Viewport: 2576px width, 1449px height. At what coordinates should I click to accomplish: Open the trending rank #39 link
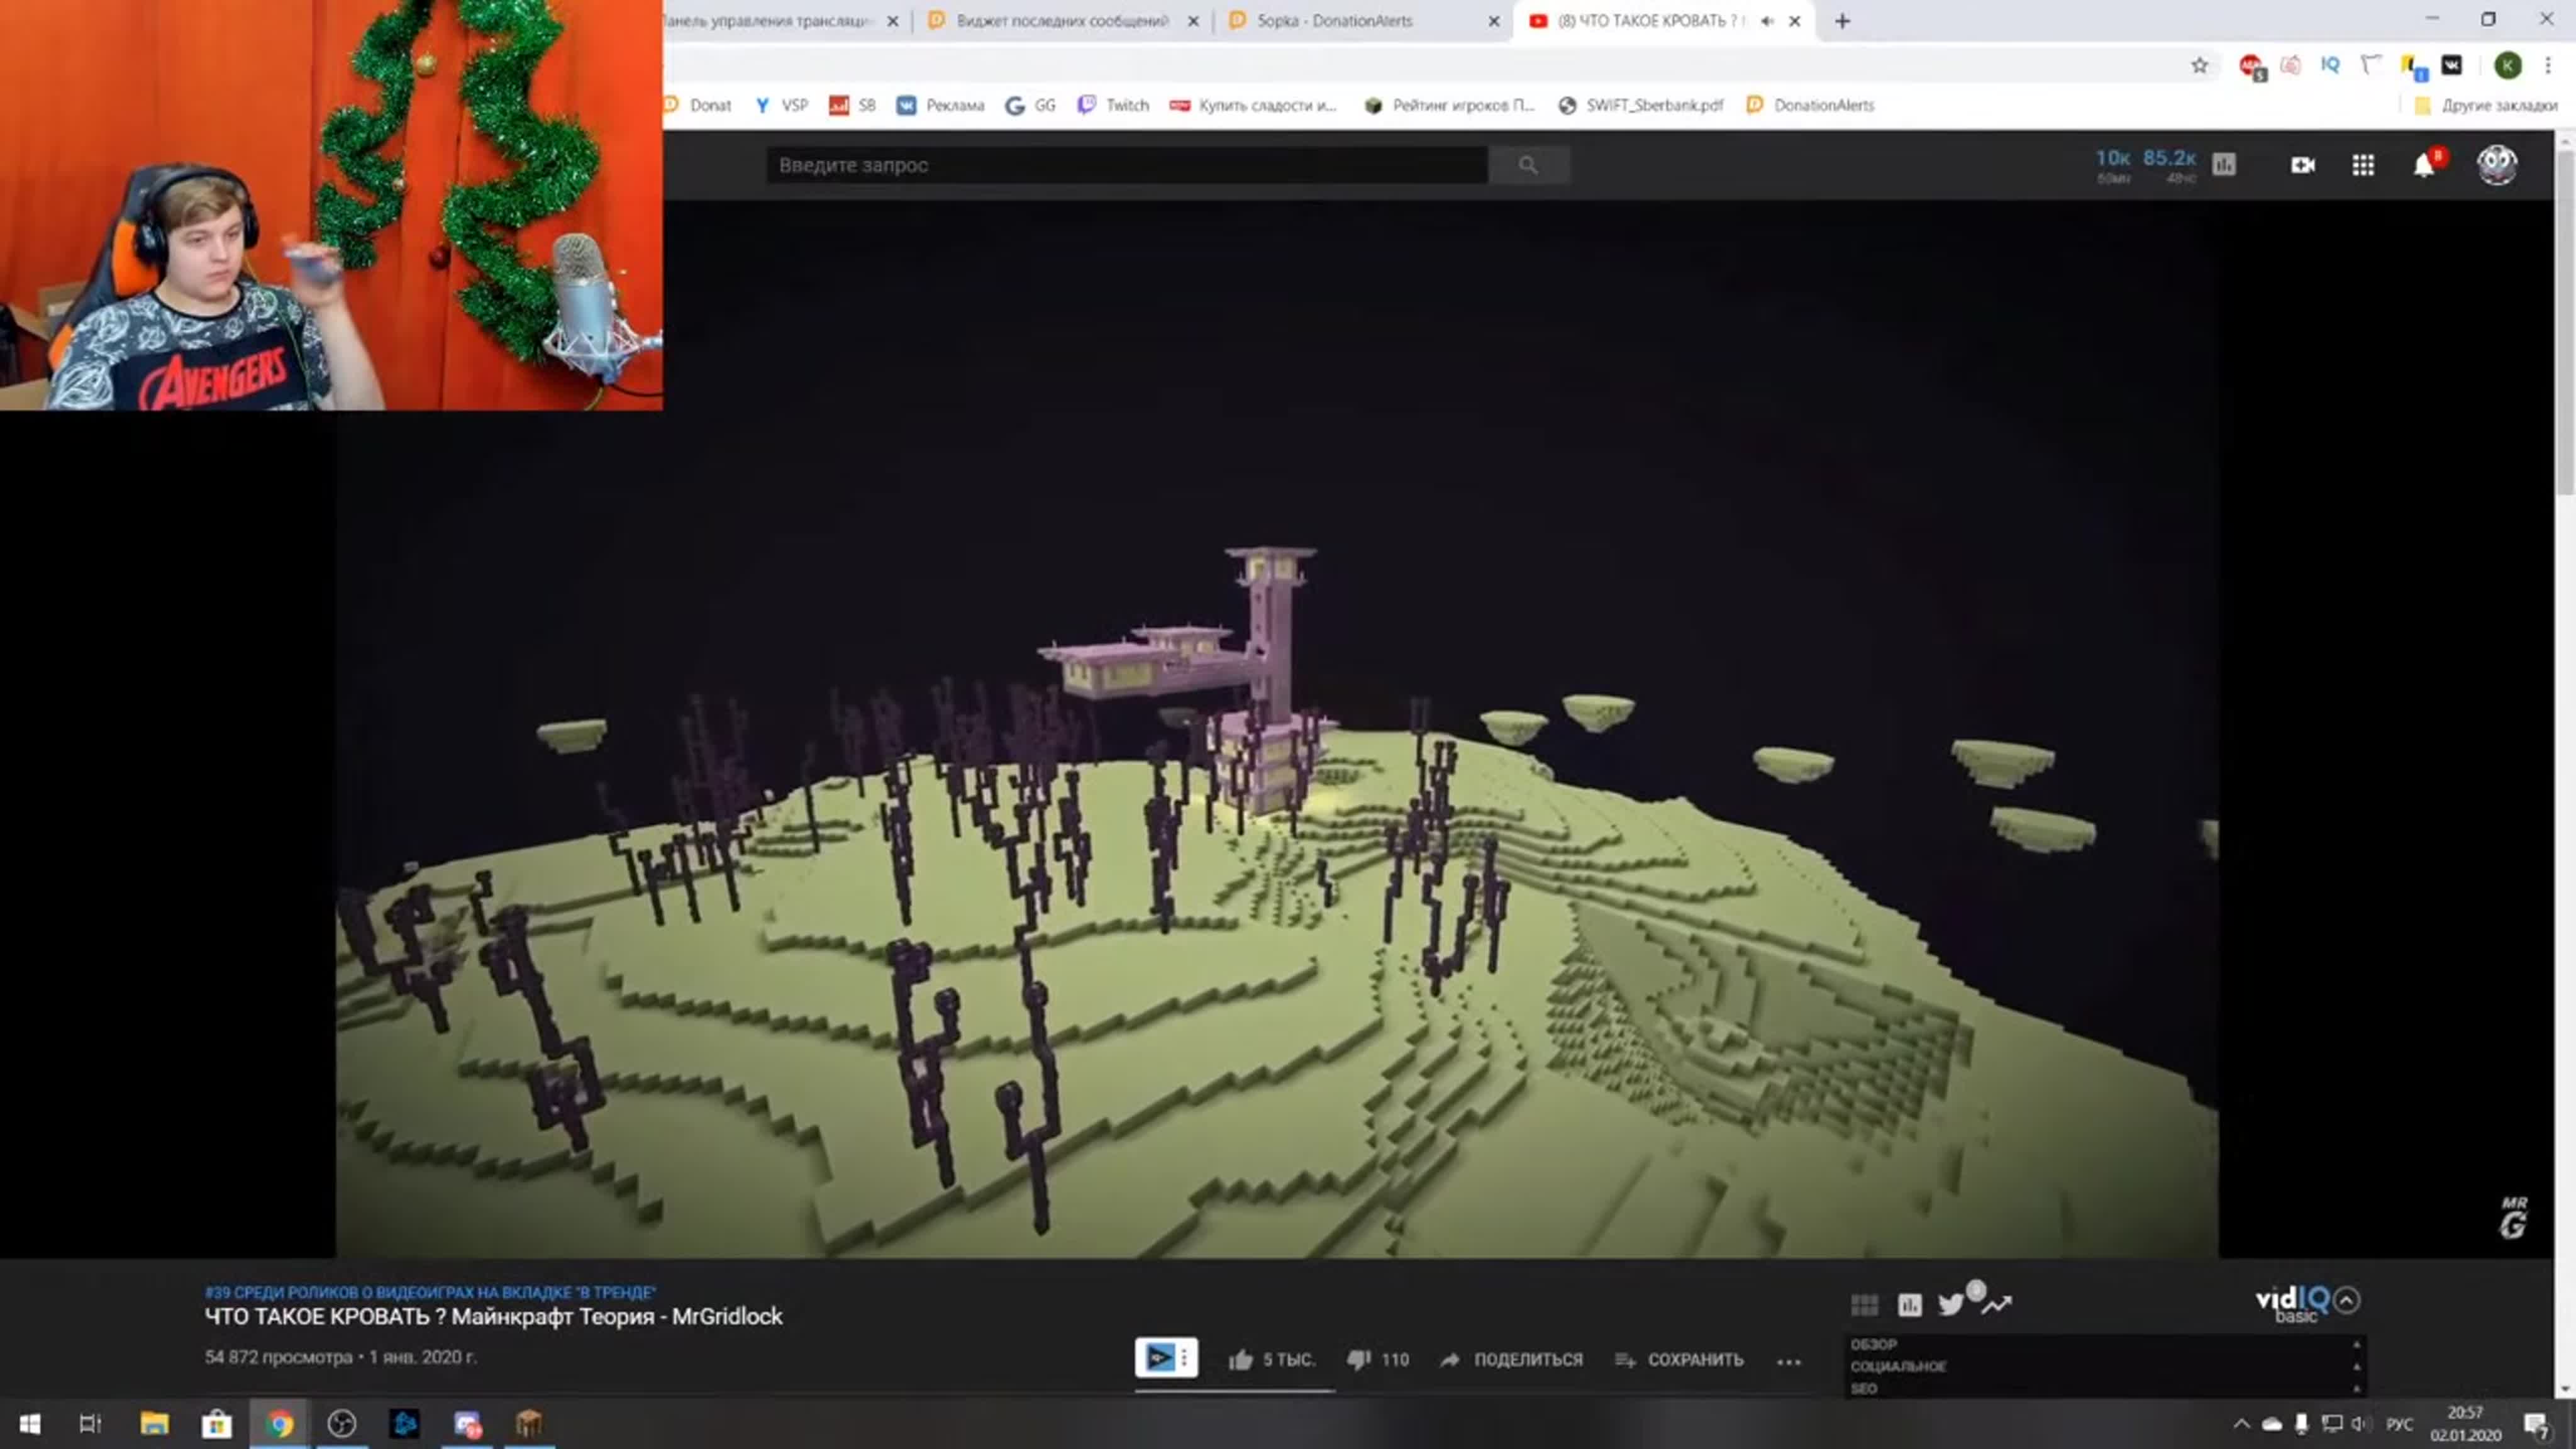click(430, 1292)
